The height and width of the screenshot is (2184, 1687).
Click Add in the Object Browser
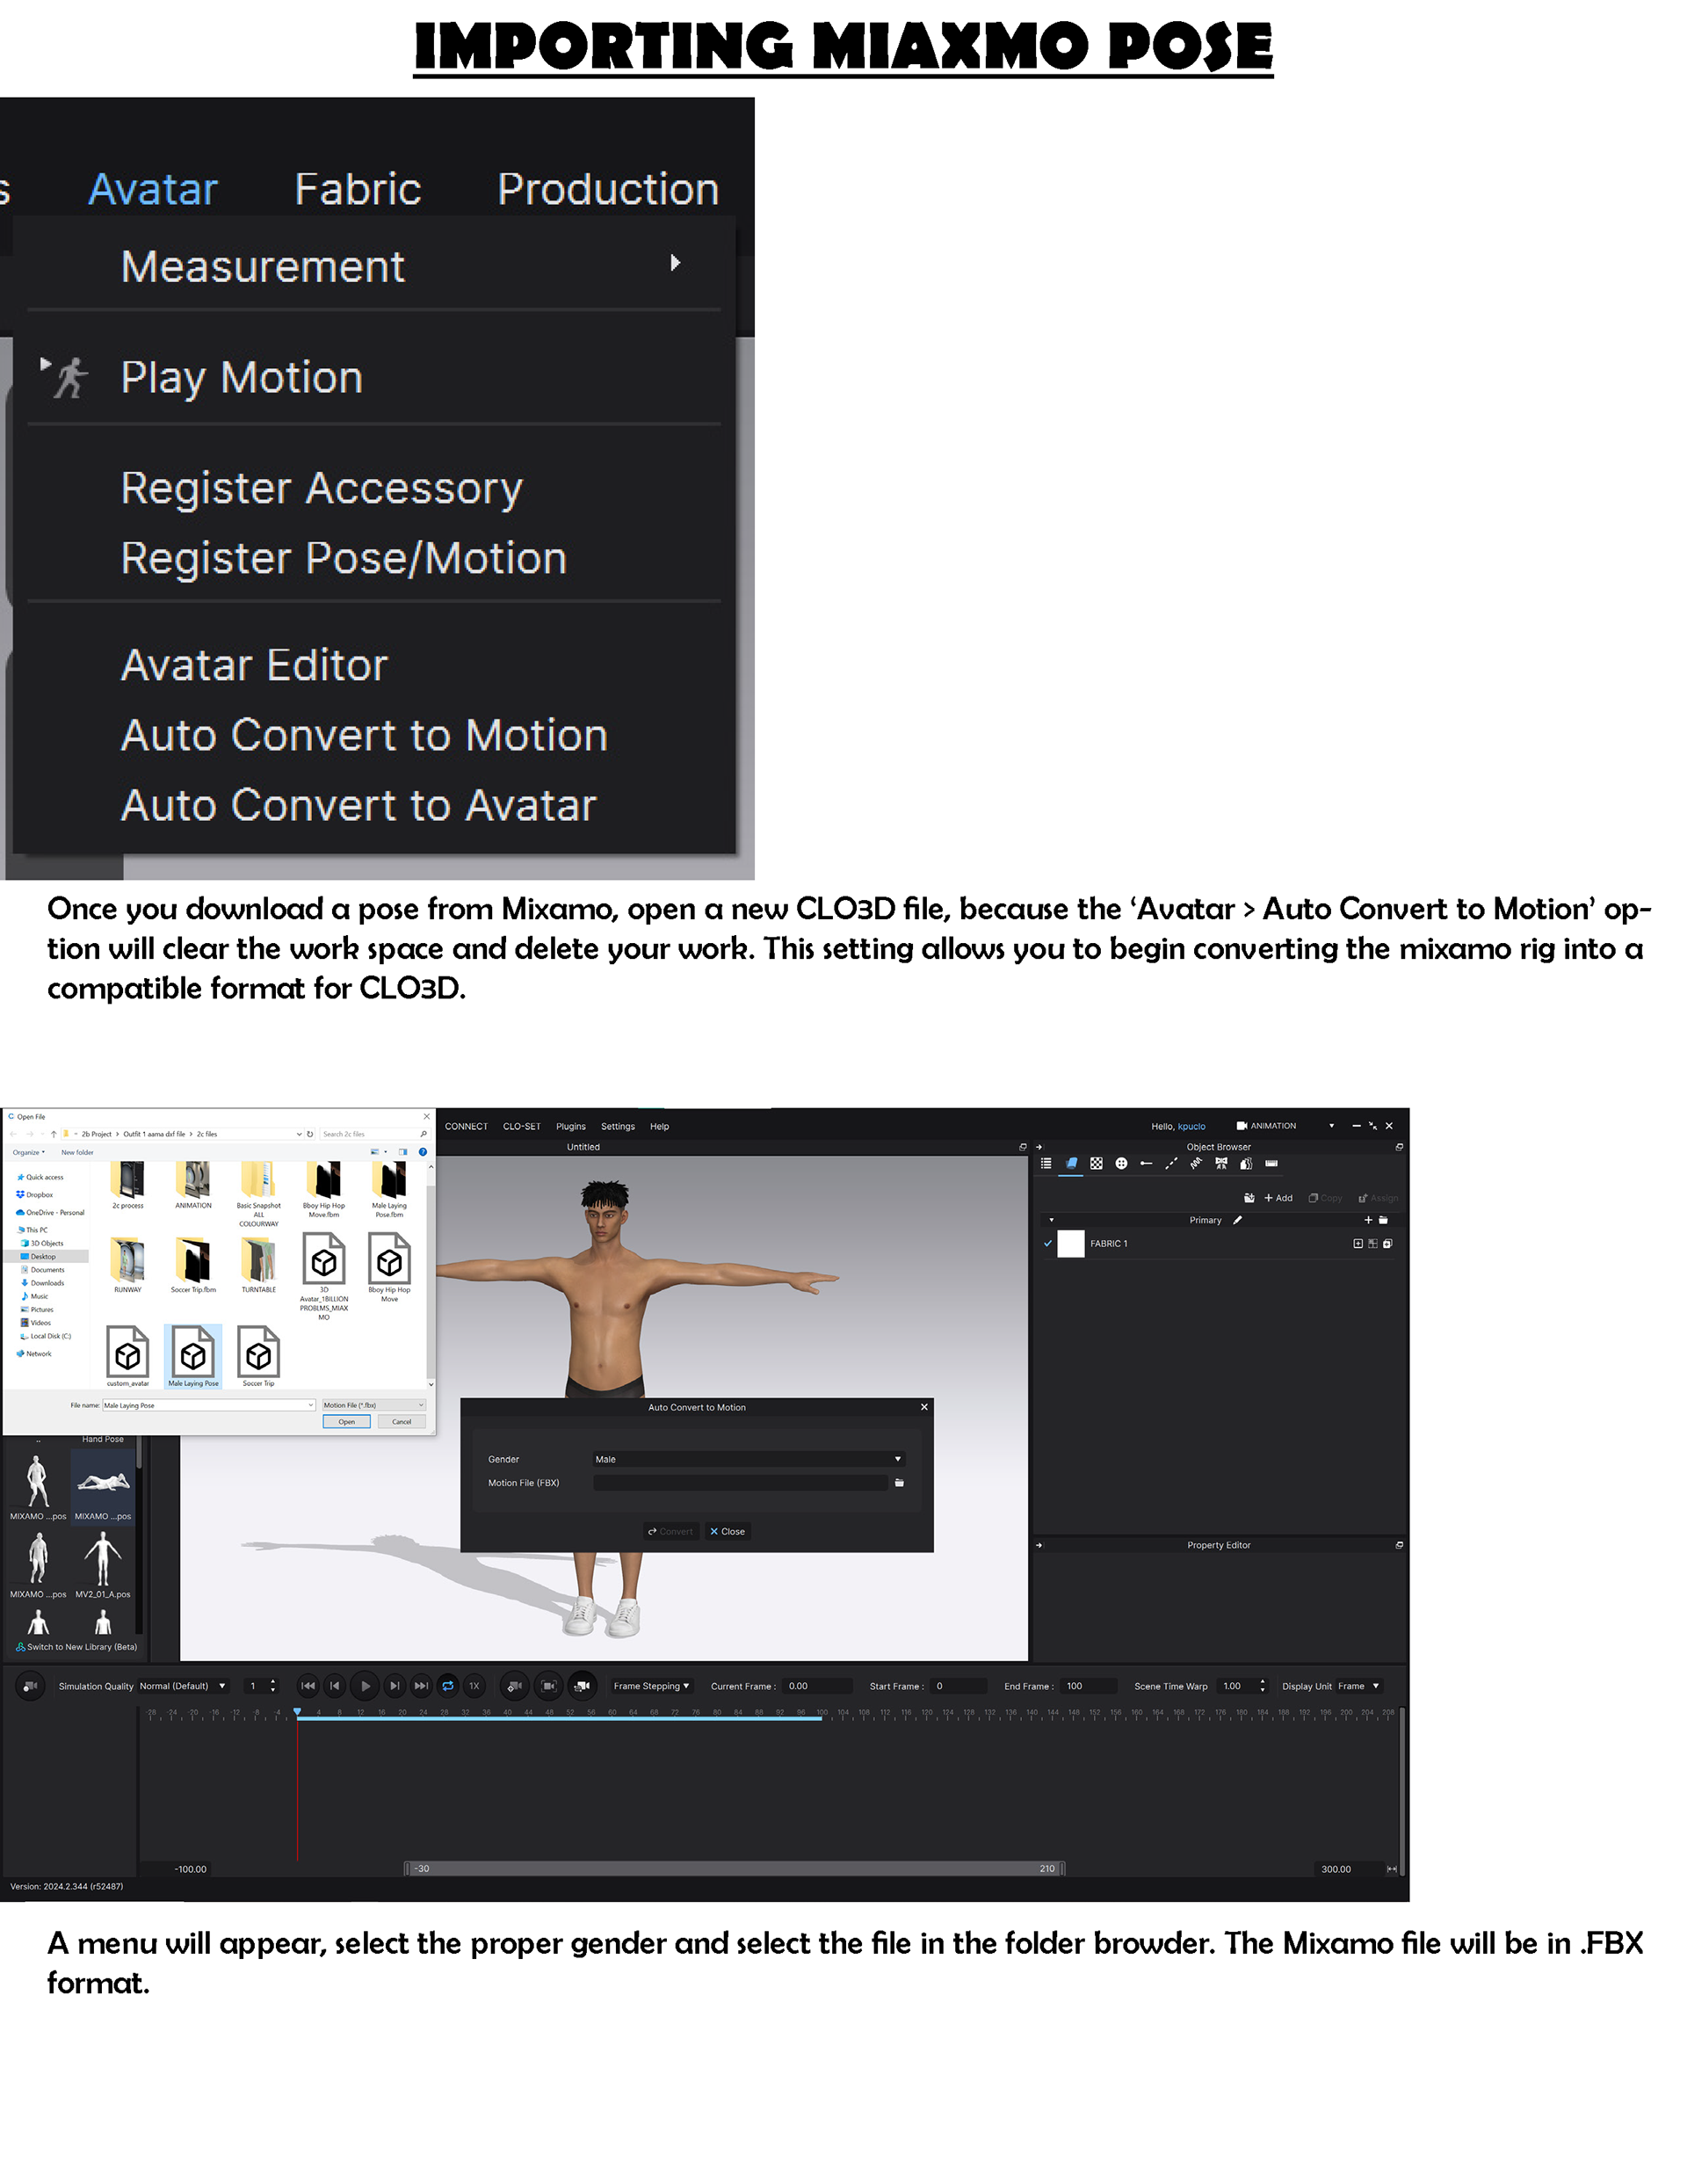[x=1278, y=1197]
